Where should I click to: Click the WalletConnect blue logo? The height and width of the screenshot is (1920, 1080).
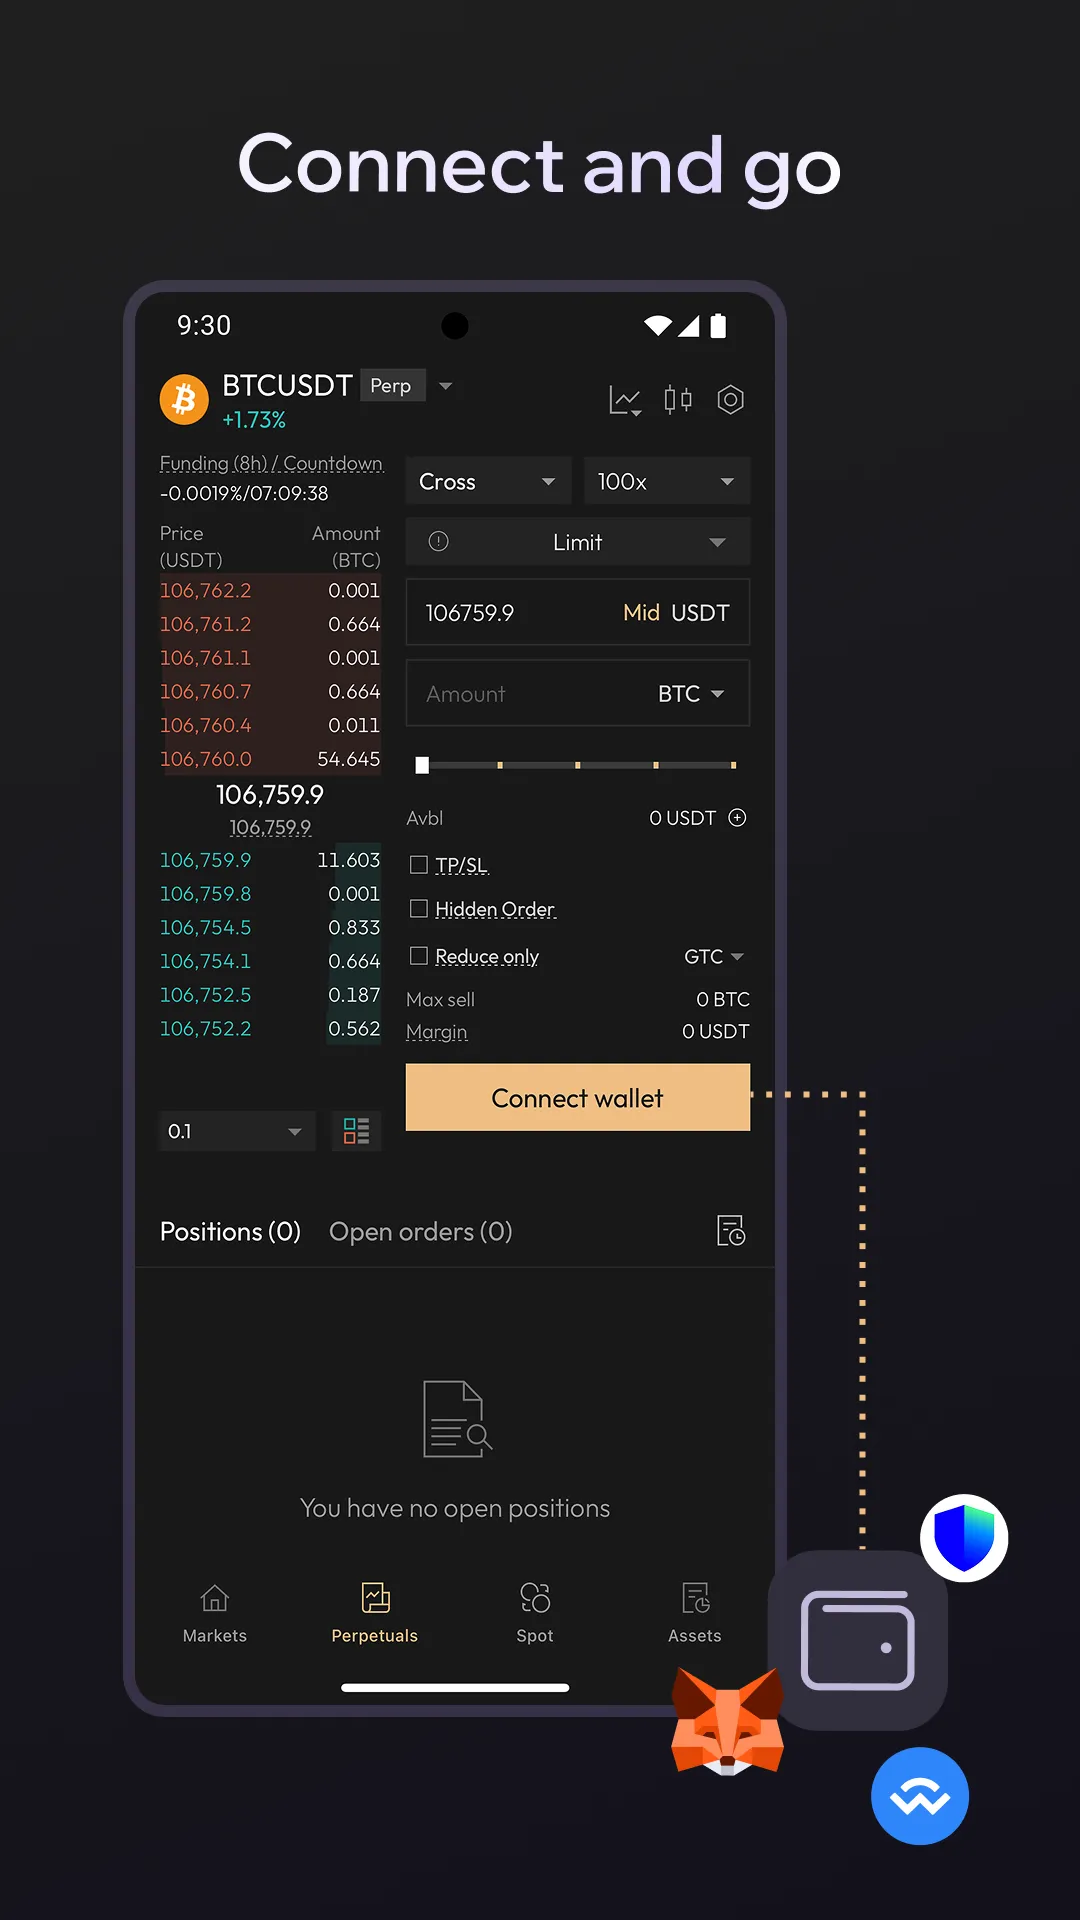(x=920, y=1796)
